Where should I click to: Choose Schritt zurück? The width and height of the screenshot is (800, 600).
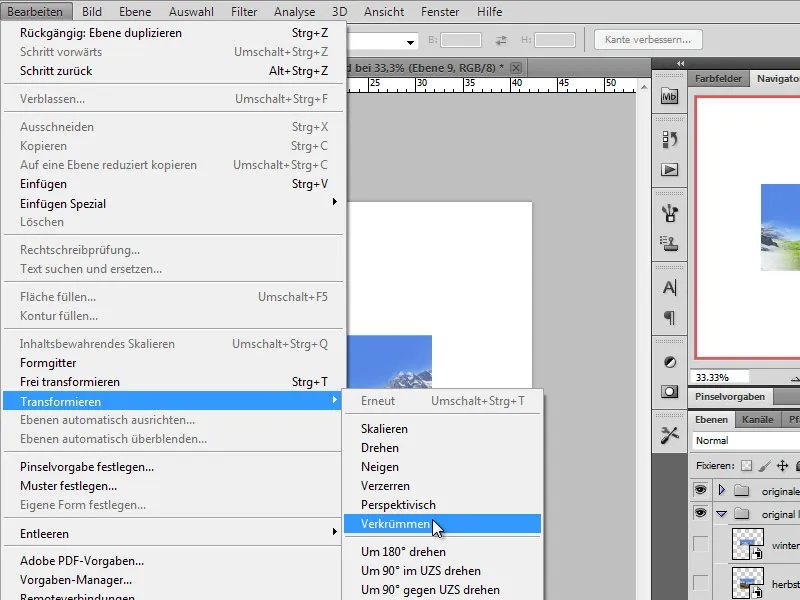pyautogui.click(x=174, y=71)
